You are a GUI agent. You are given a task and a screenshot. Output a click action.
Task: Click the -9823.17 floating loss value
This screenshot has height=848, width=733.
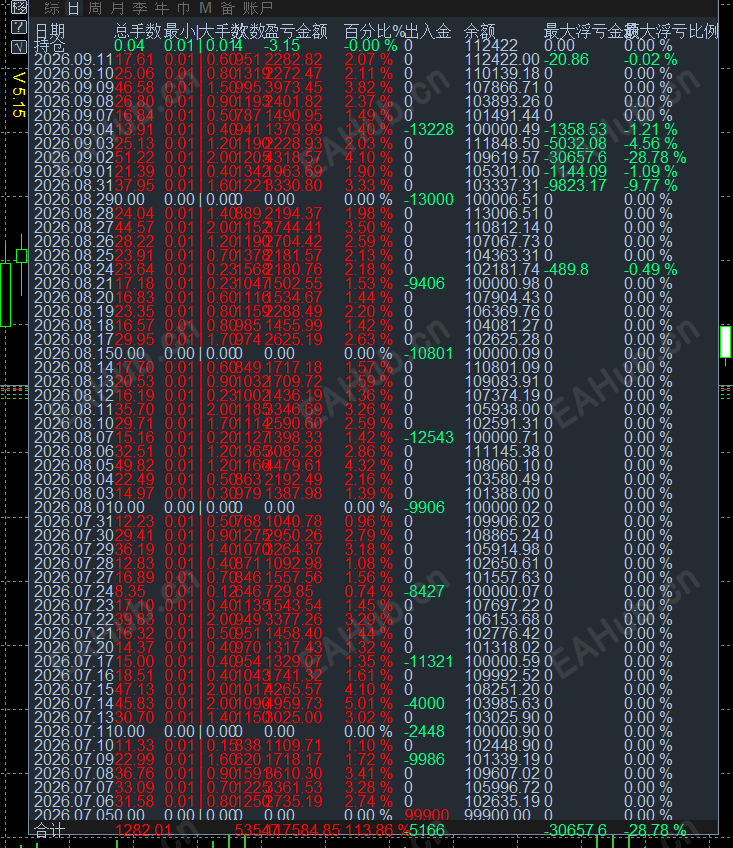576,186
